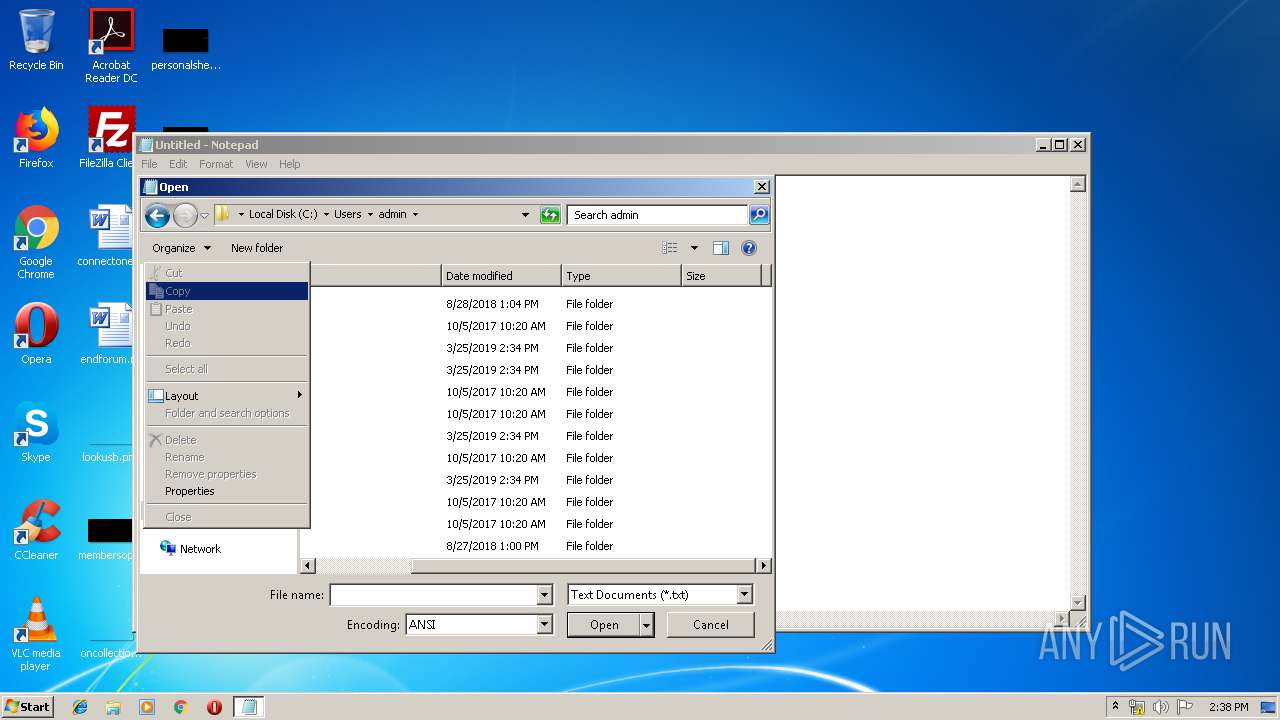Click the green Refresh button beside address bar

550,215
